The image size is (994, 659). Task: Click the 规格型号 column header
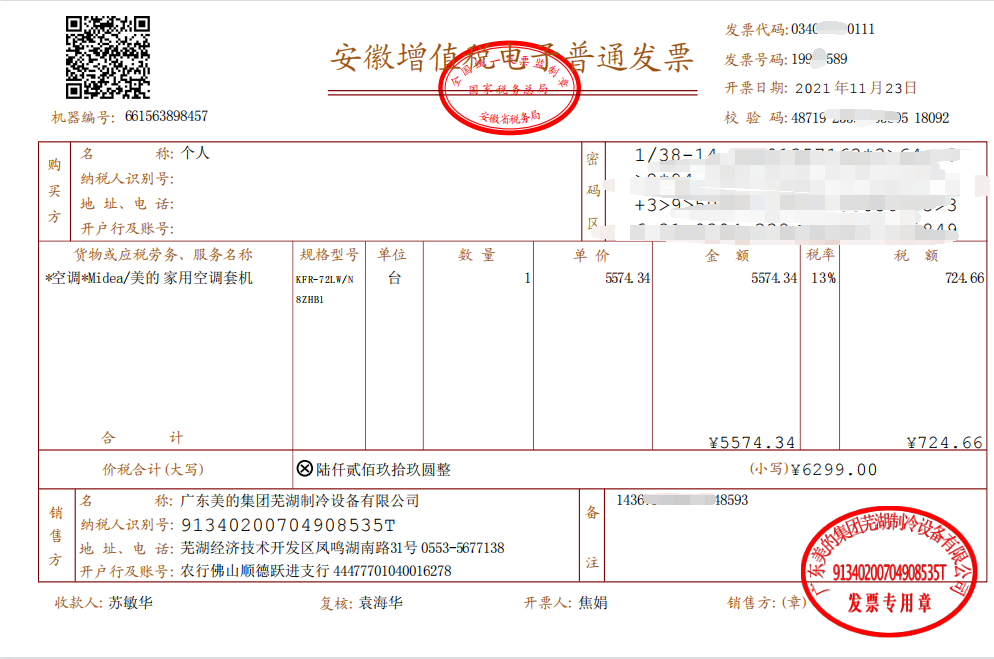pyautogui.click(x=329, y=255)
